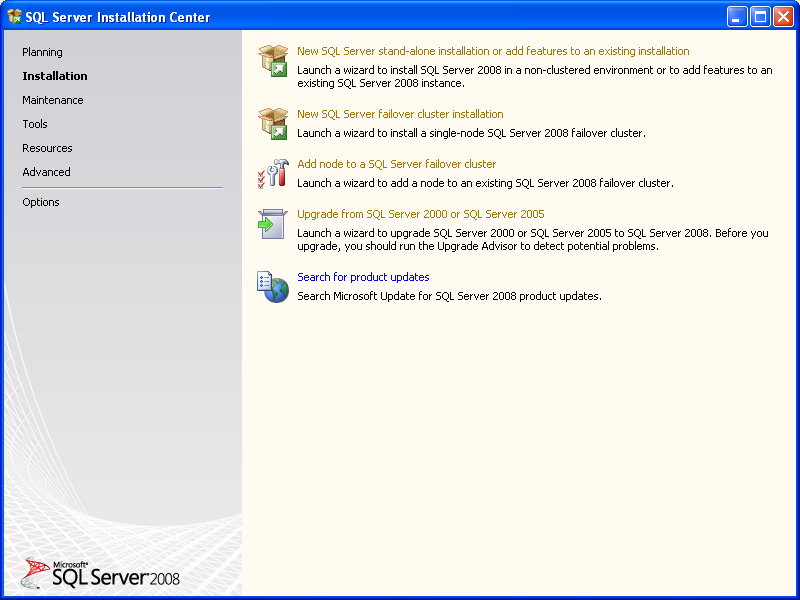
Task: Click text 'Launch a wizard to add a node to an existing SQL Server 2008 failover cluster.'
Action: pos(485,183)
